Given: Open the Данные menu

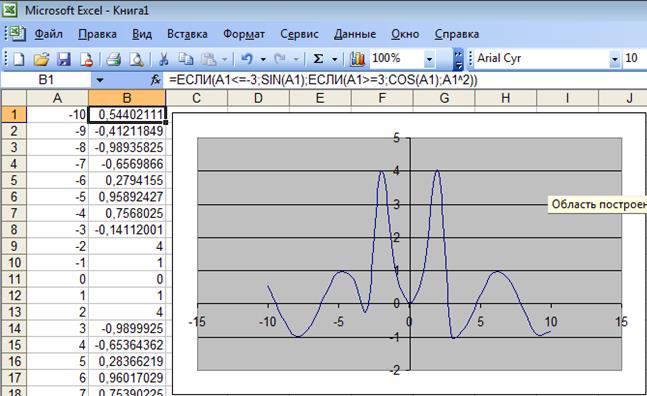Looking at the screenshot, I should tap(355, 34).
